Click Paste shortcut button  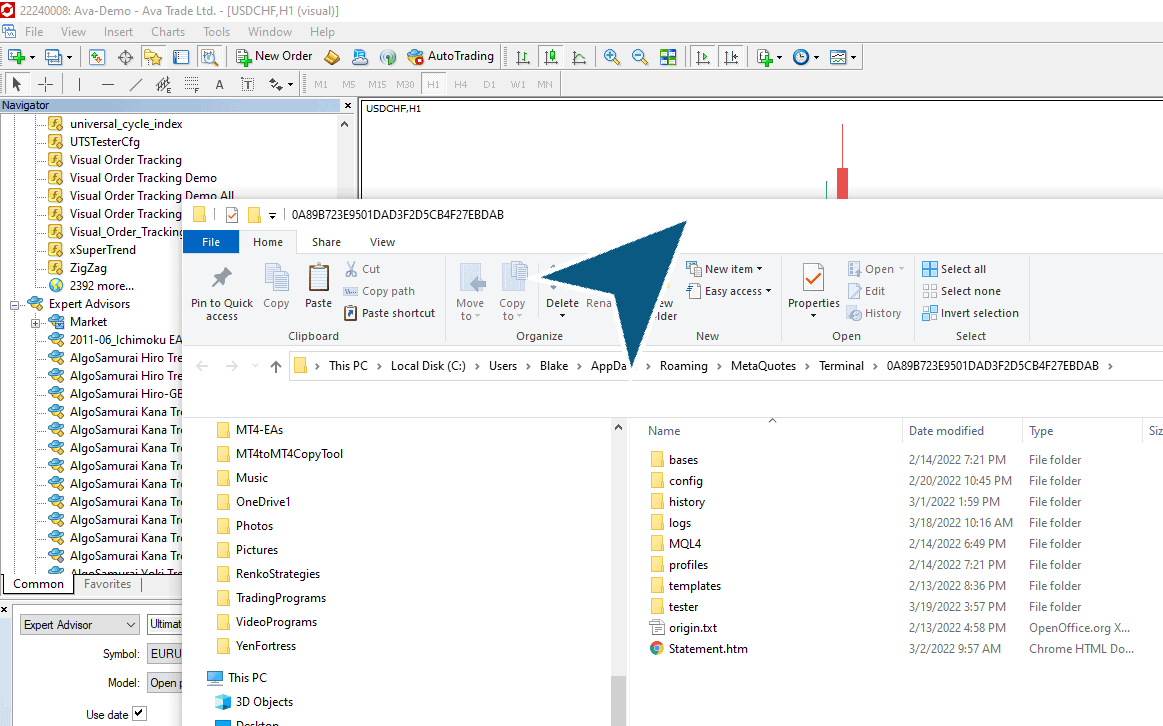click(389, 314)
